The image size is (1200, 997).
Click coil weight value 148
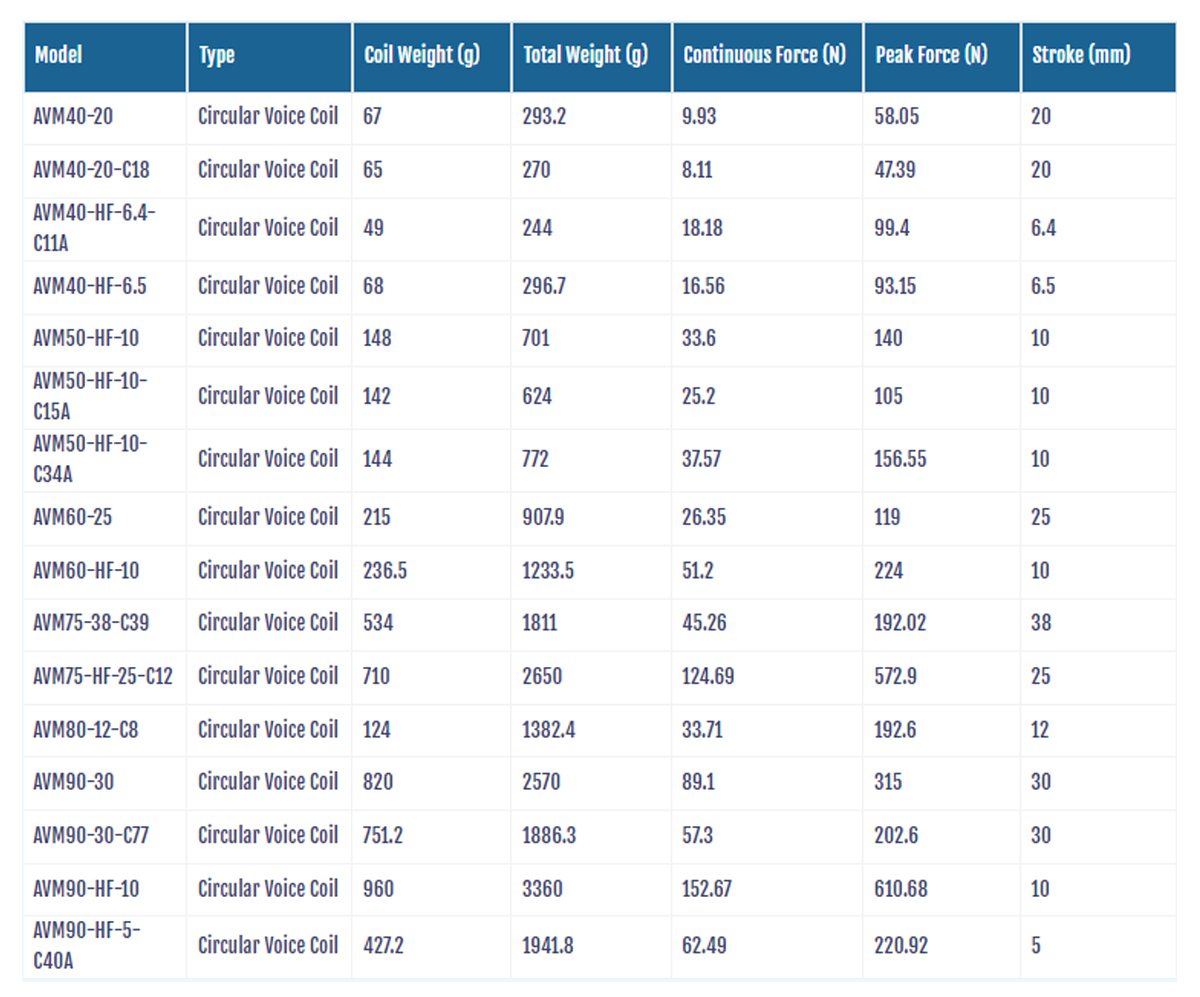[x=376, y=339]
